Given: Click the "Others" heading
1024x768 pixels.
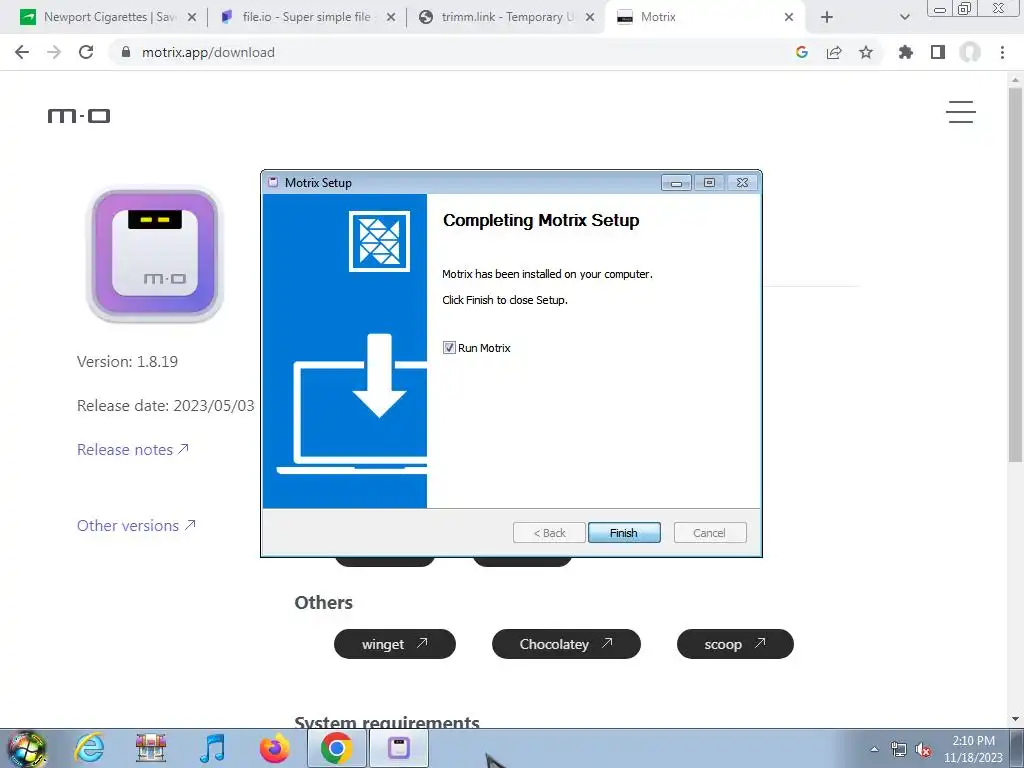Looking at the screenshot, I should tap(323, 602).
